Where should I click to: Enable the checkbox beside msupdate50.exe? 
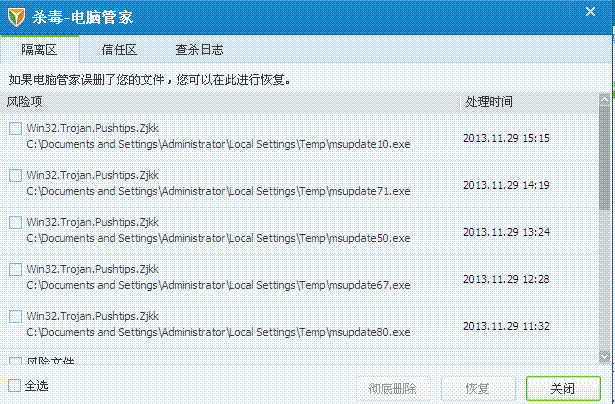point(15,222)
